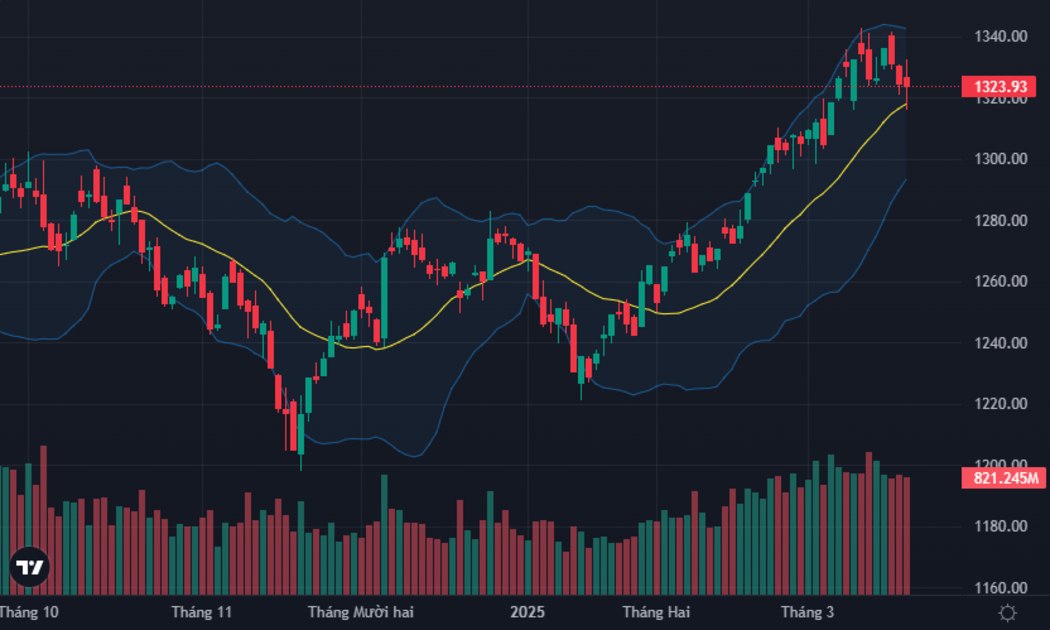Image resolution: width=1050 pixels, height=630 pixels.
Task: Click the 1180.00 price scale label
Action: click(1000, 526)
